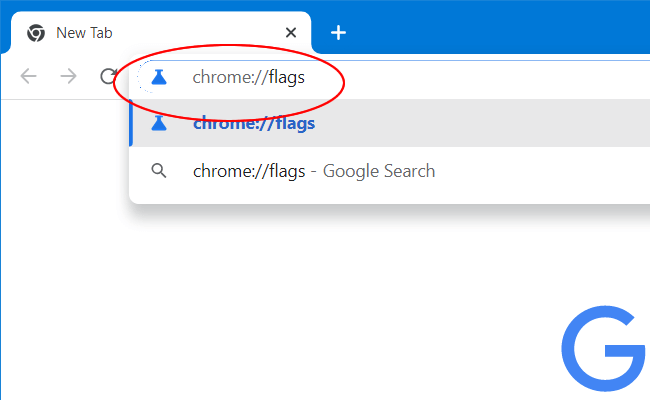
Task: Open a new tab with the plus button
Action: (x=339, y=33)
